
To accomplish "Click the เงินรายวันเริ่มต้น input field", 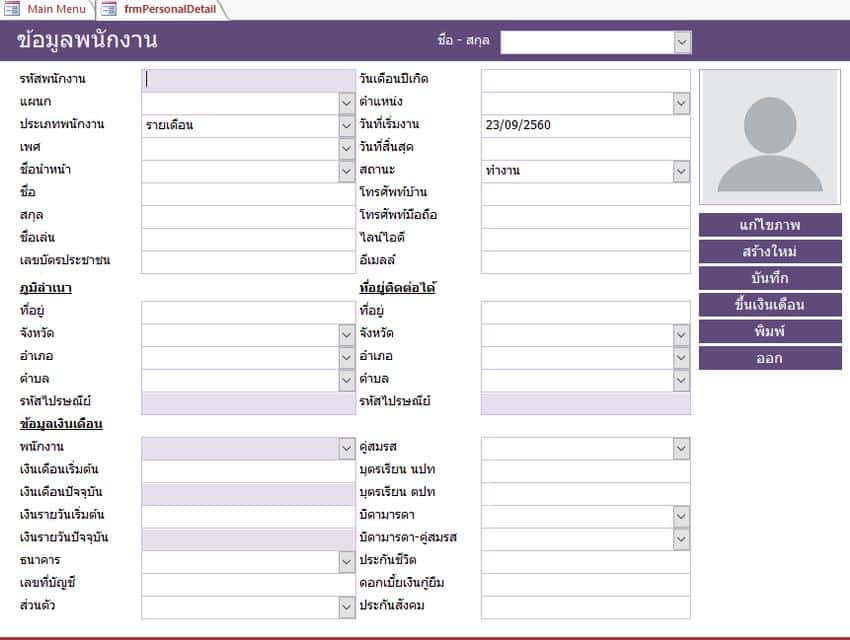I will (248, 516).
